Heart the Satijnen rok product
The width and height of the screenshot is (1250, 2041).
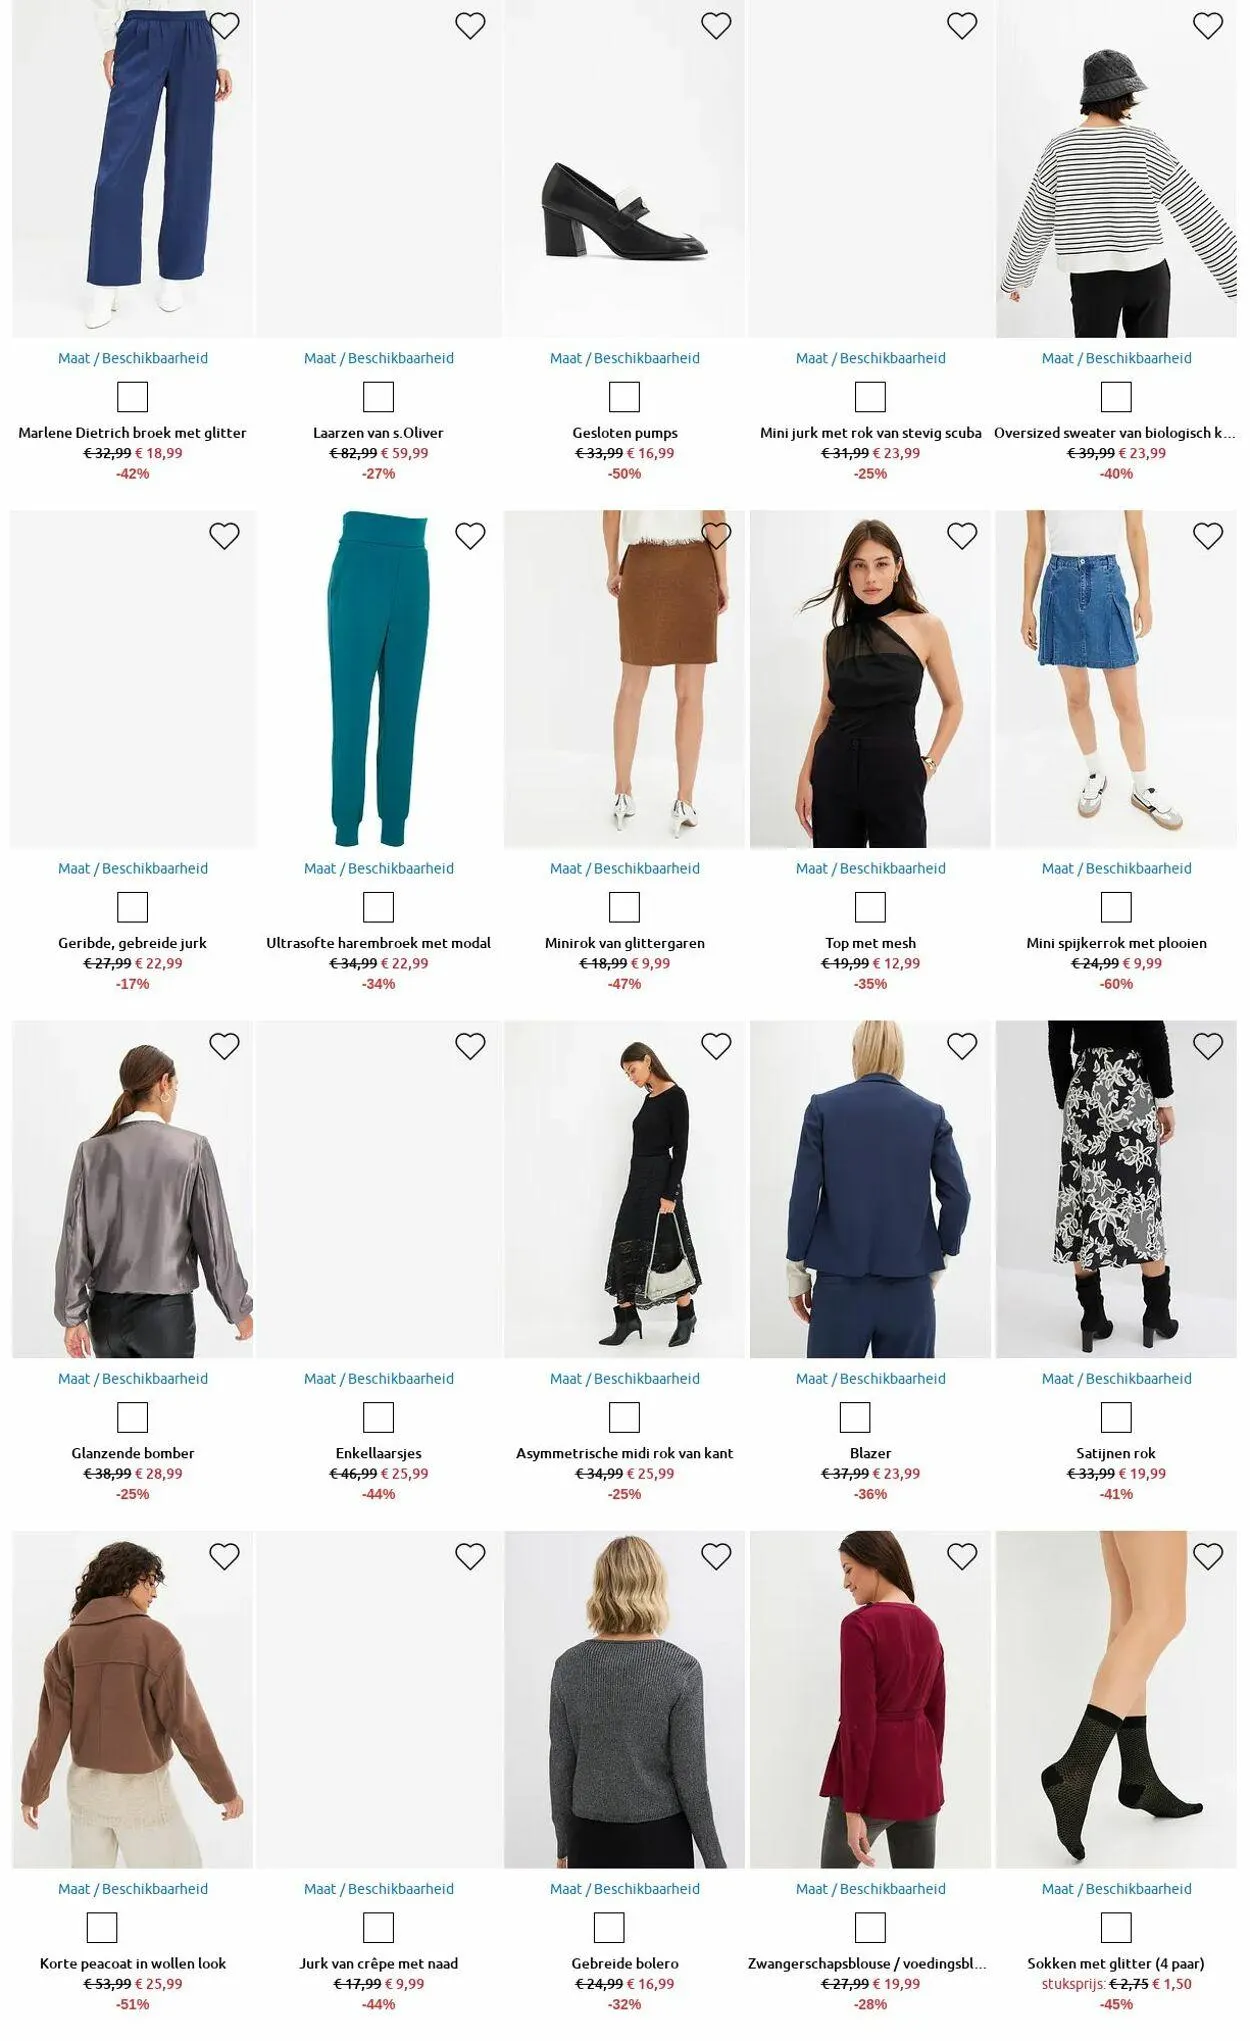pos(1208,1046)
